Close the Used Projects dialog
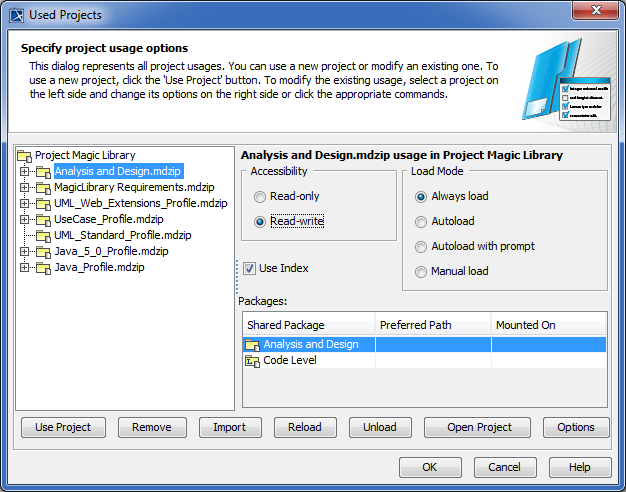 [596, 10]
